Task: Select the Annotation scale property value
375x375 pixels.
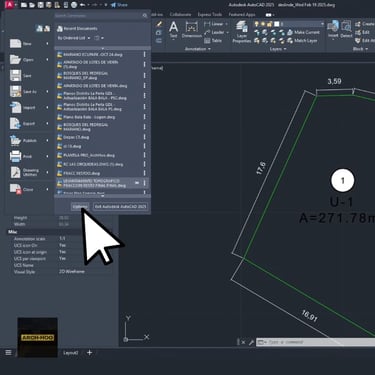Action: point(62,239)
